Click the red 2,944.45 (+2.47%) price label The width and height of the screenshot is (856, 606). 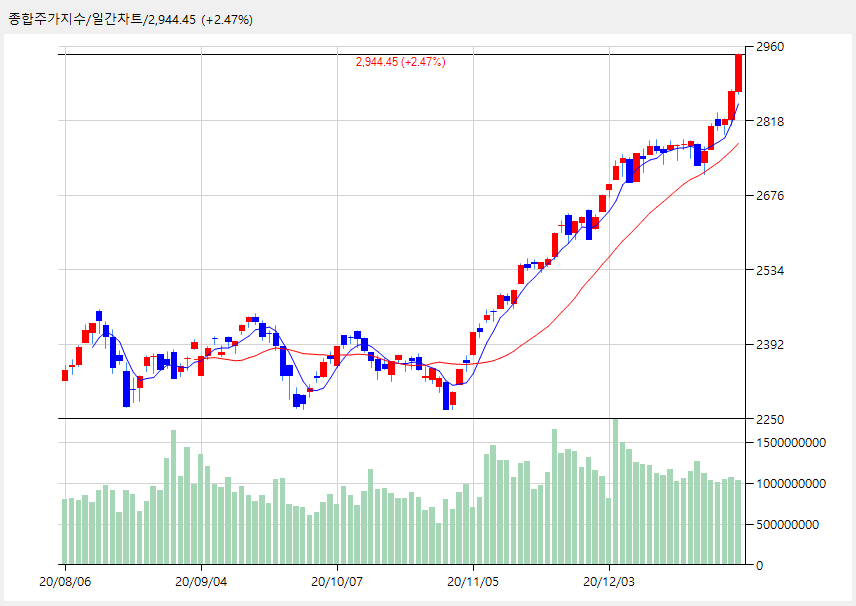(400, 62)
